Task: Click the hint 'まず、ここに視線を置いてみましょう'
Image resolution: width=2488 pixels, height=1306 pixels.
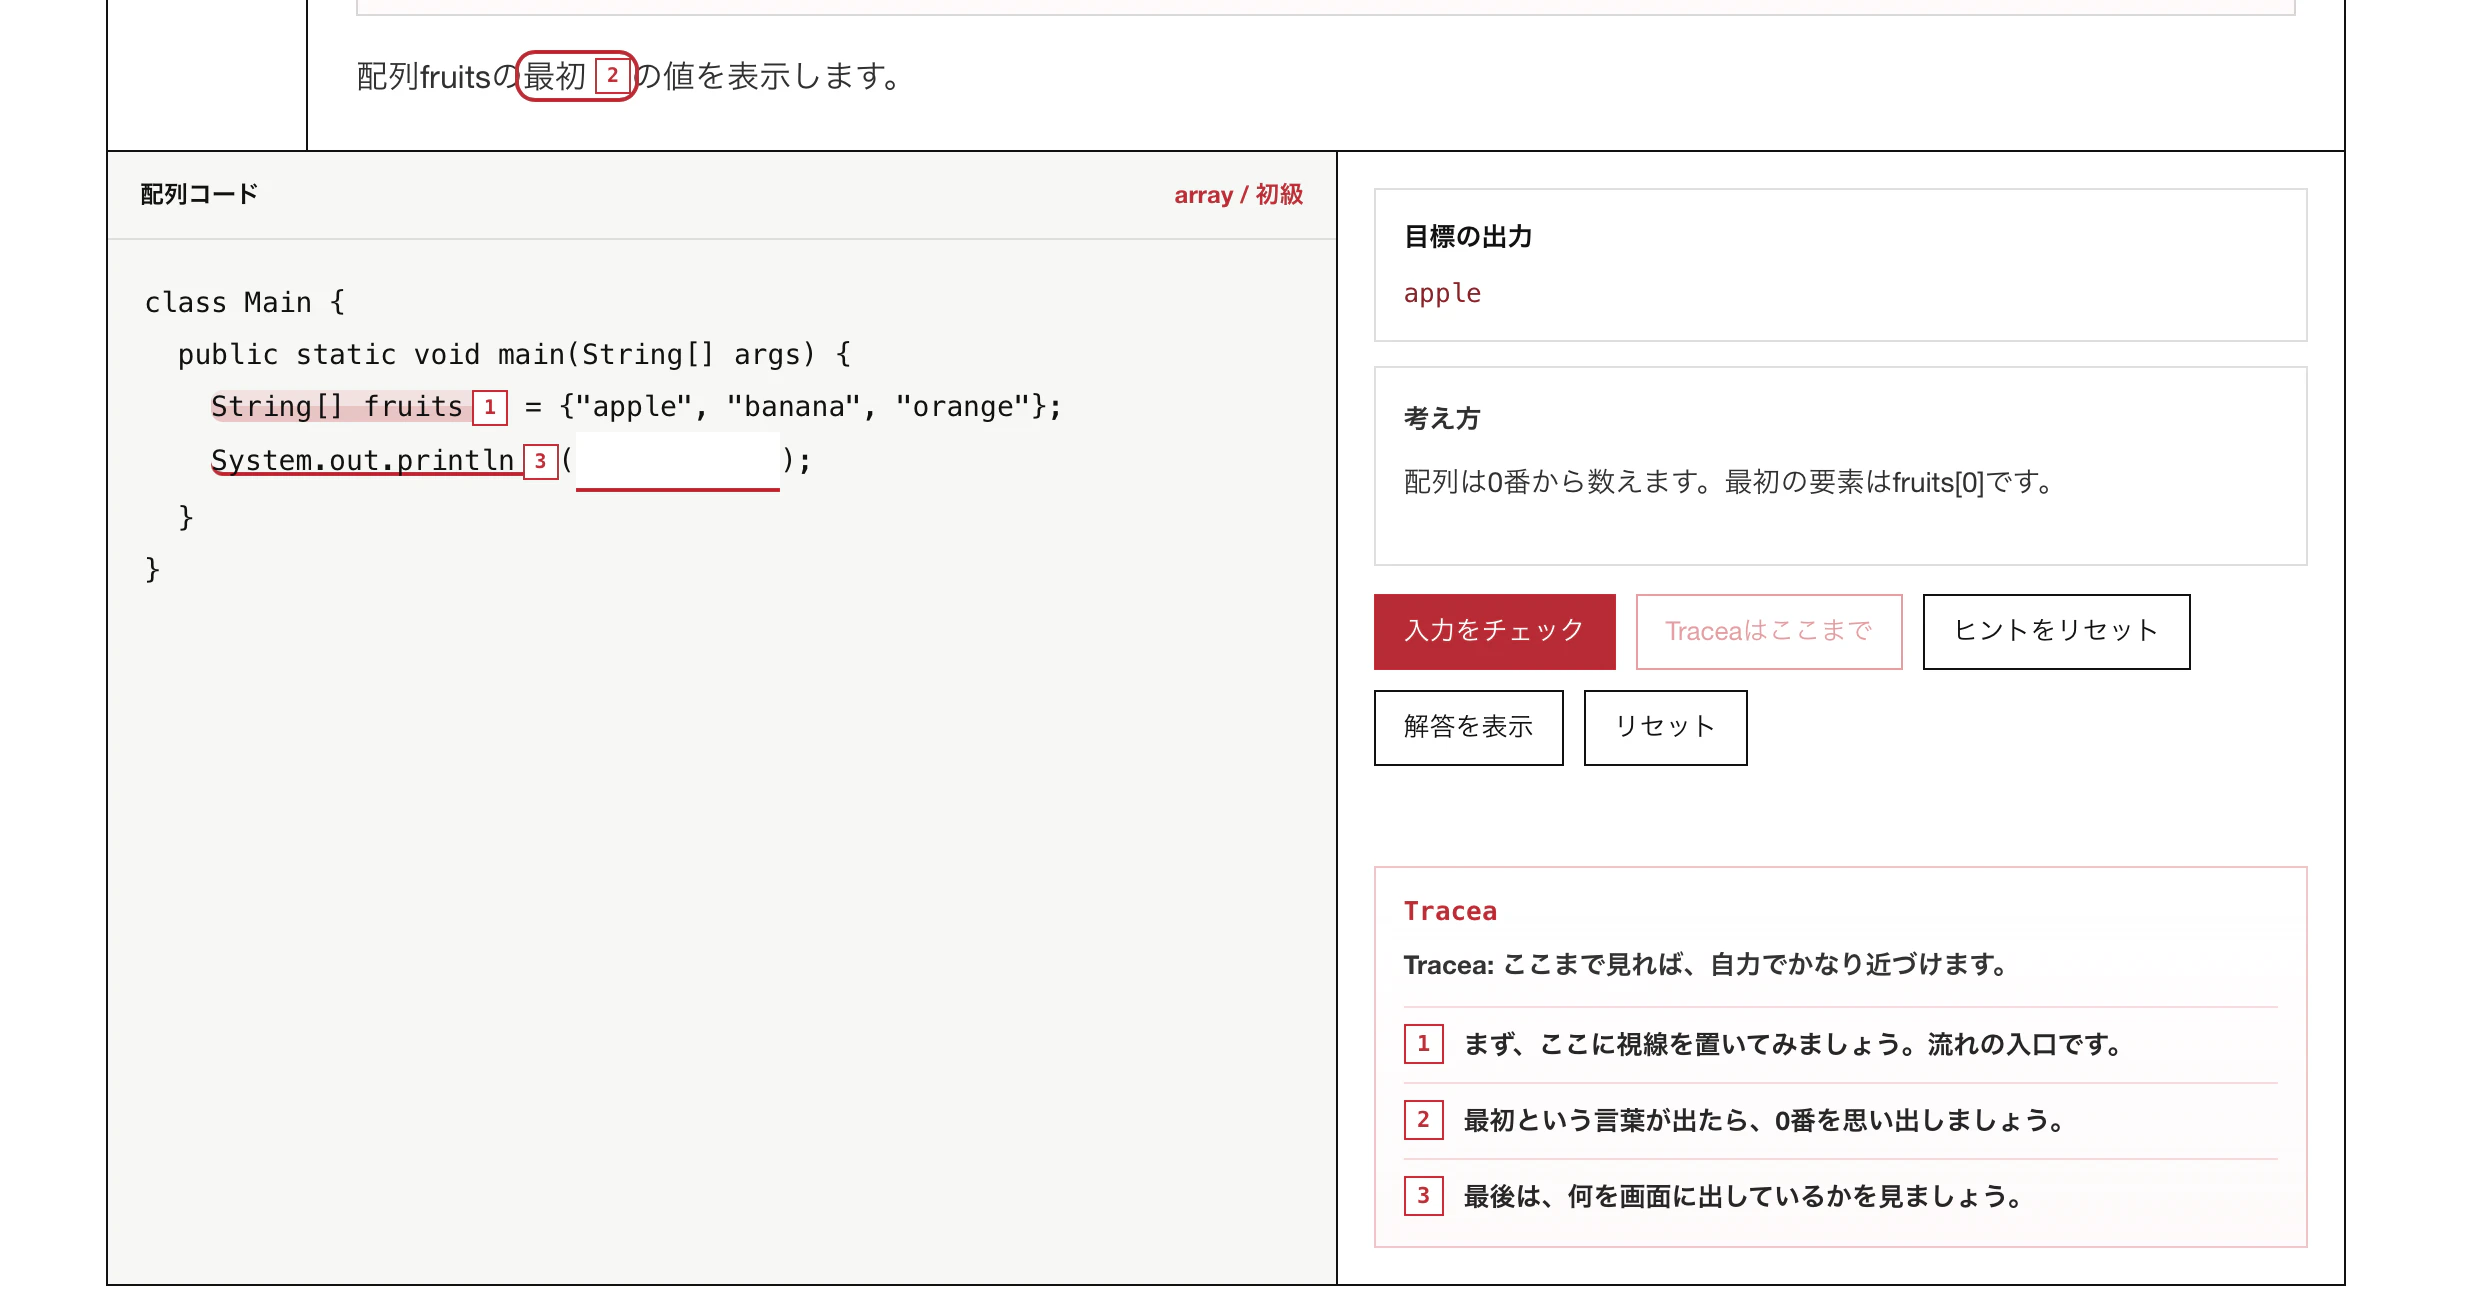Action: pyautogui.click(x=1792, y=1044)
